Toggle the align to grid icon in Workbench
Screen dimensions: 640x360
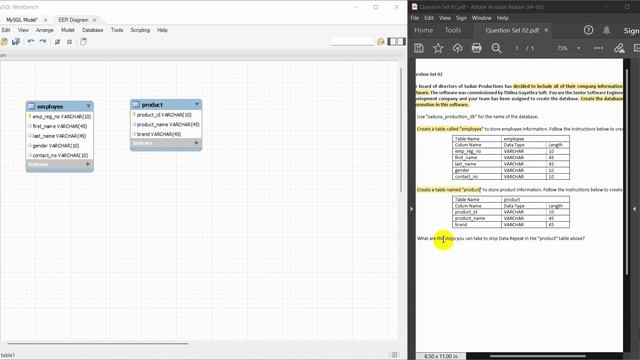pos(69,42)
